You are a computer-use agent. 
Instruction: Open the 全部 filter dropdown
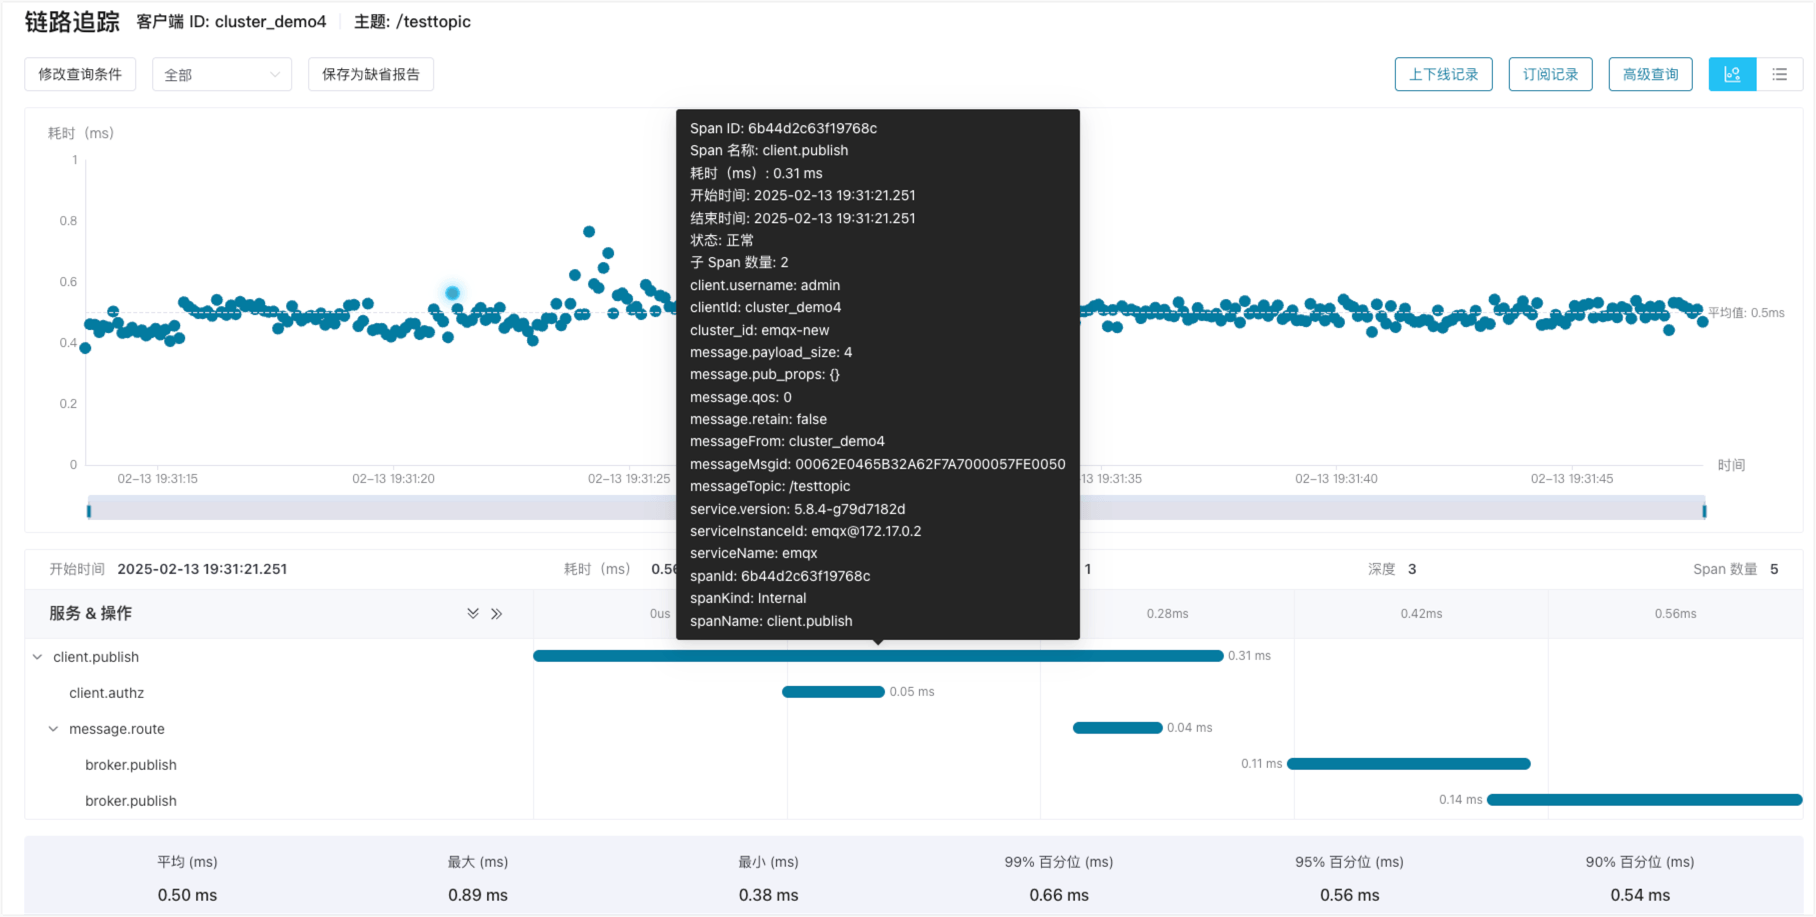(221, 74)
